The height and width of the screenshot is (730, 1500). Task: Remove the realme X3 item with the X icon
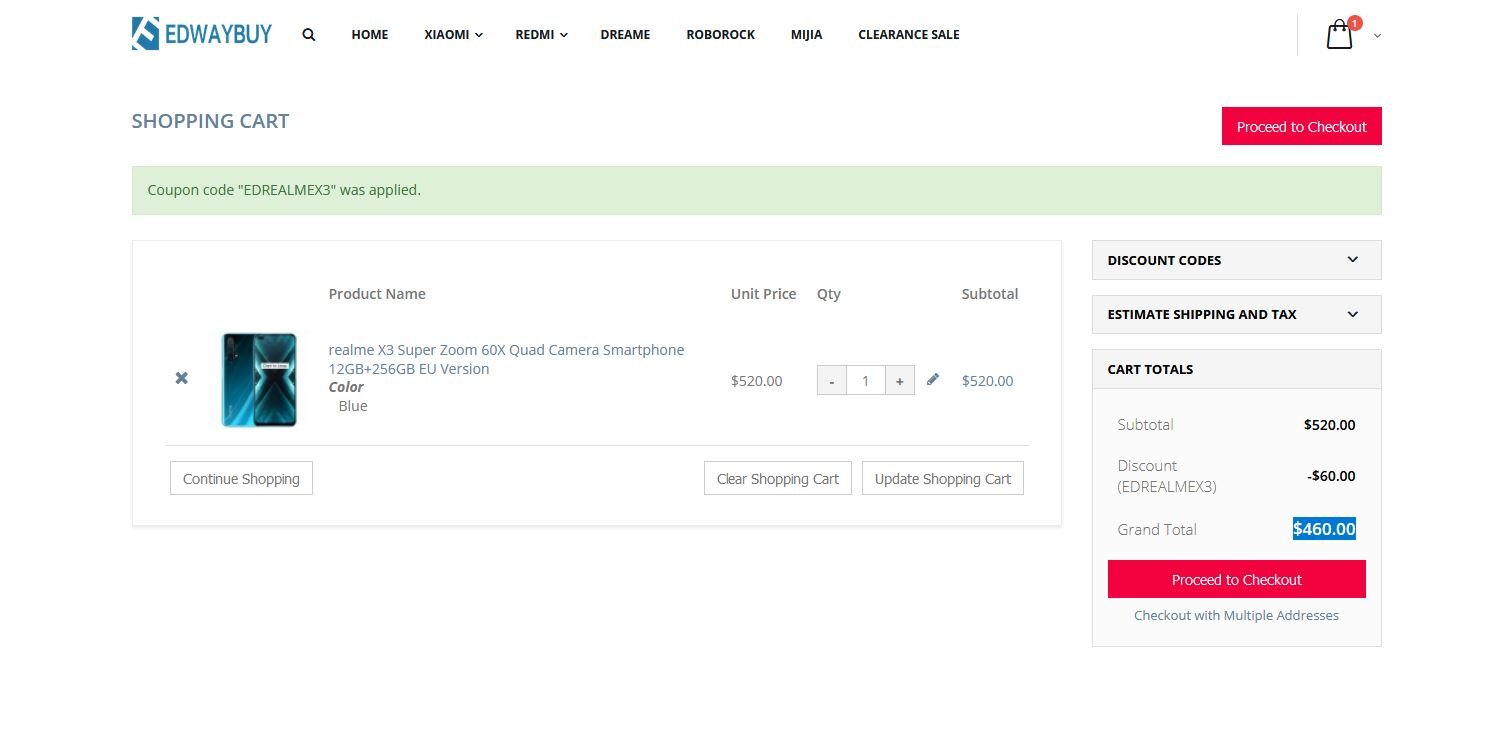click(x=182, y=378)
